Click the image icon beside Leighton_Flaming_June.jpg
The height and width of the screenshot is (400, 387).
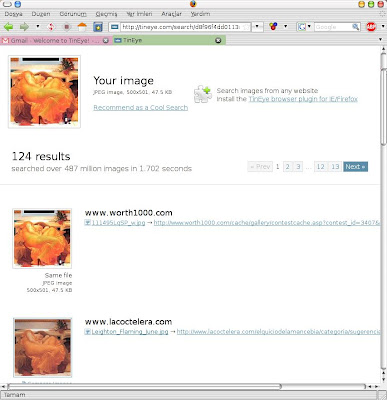coord(87,332)
